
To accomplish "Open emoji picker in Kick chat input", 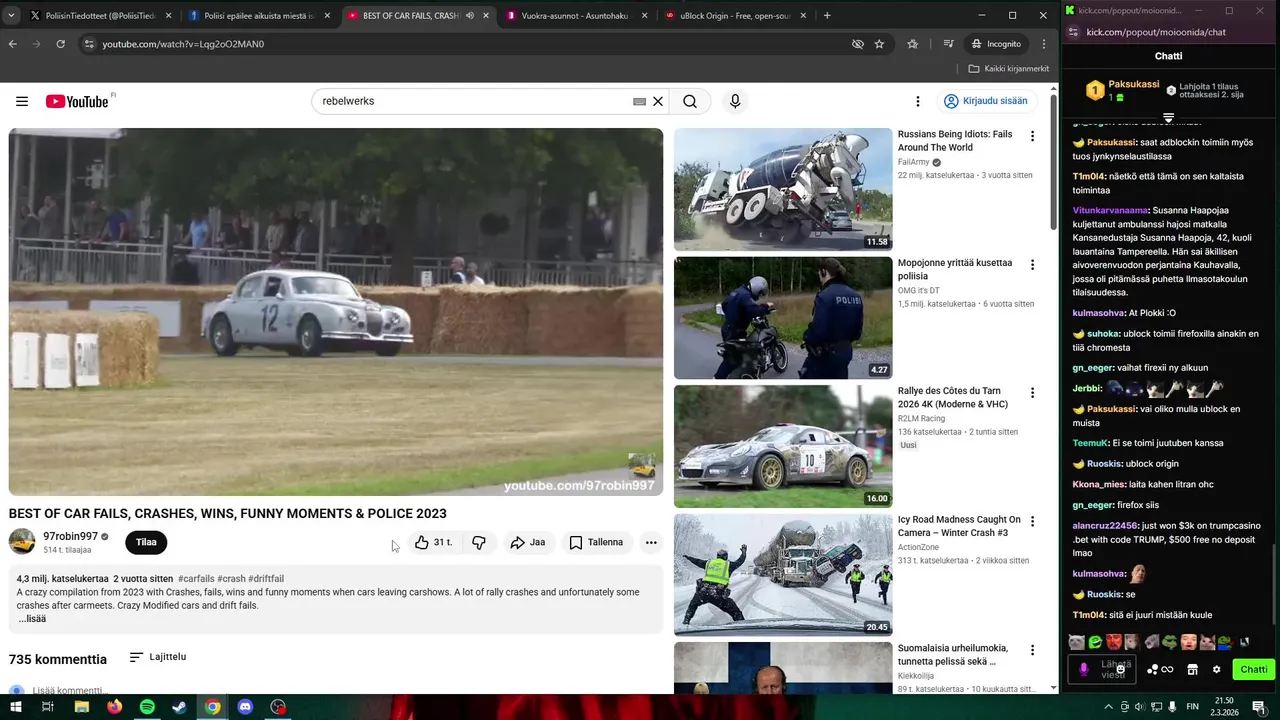I will pos(1120,669).
